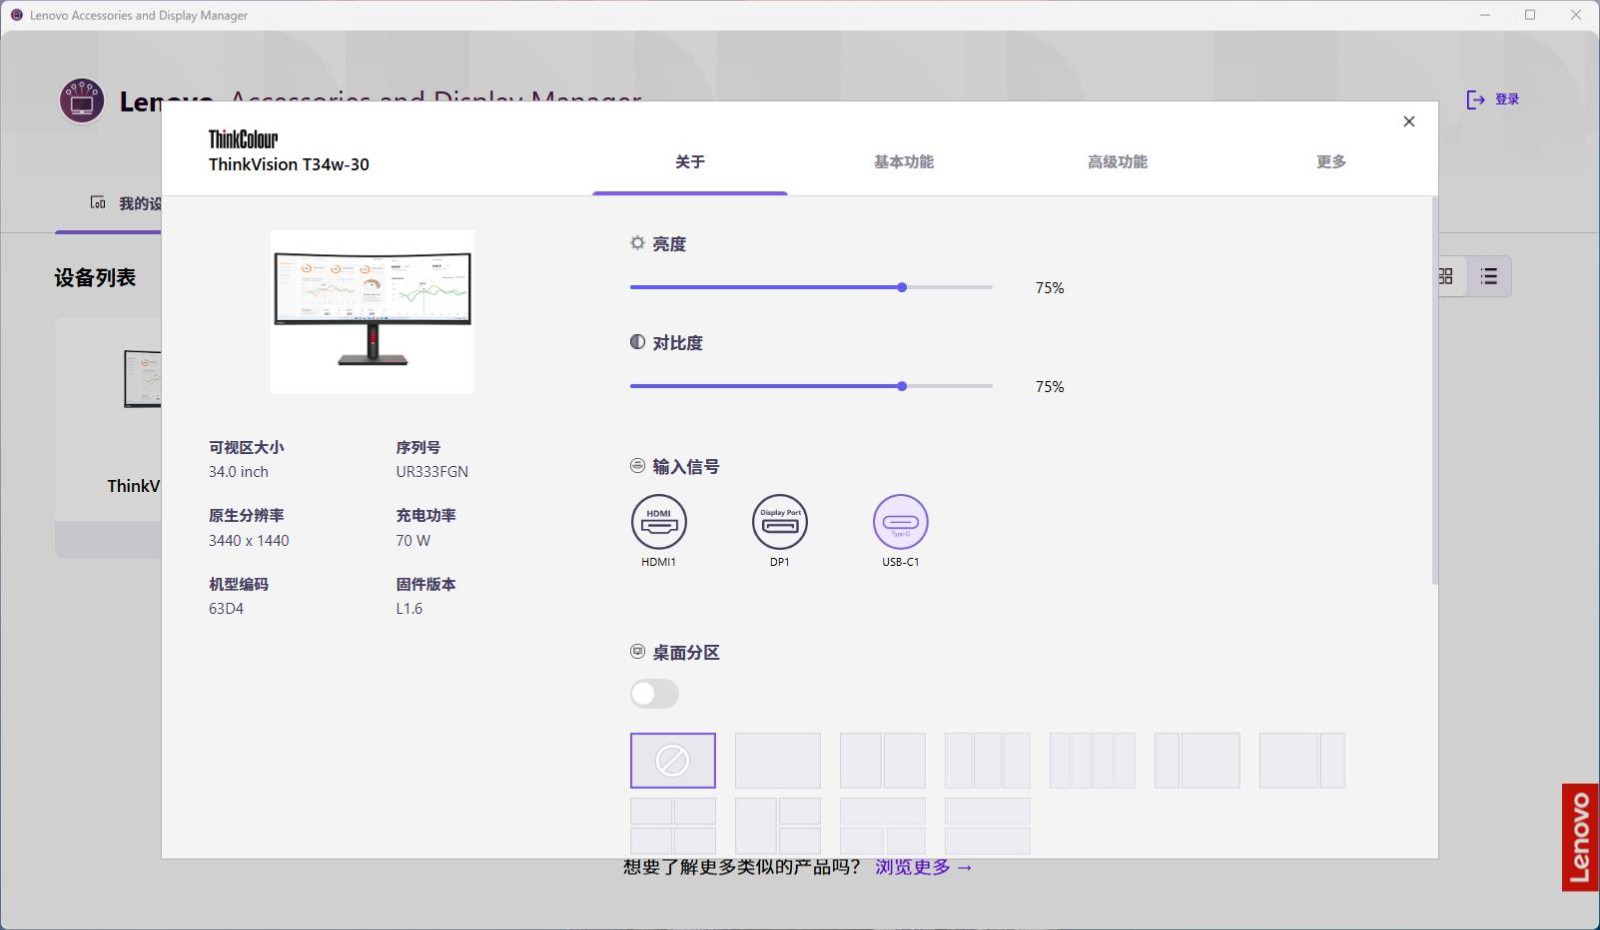Screen dimensions: 1600x930
Task: Click the desktop partition section icon
Action: [637, 652]
